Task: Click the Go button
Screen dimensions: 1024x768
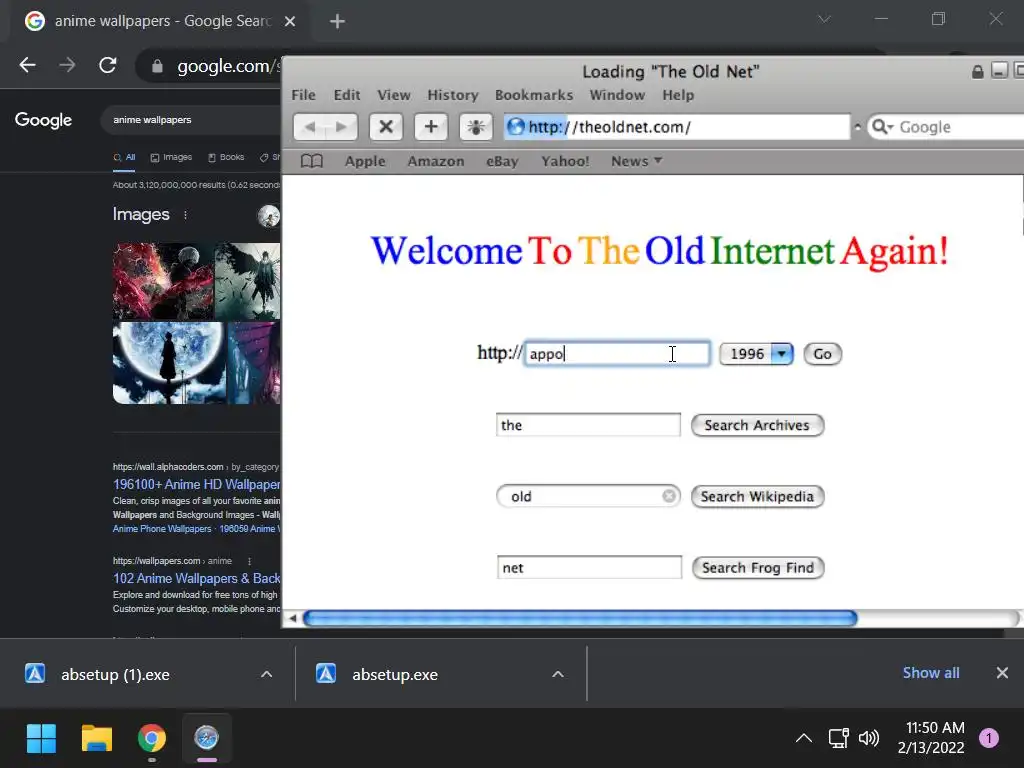Action: [x=822, y=353]
